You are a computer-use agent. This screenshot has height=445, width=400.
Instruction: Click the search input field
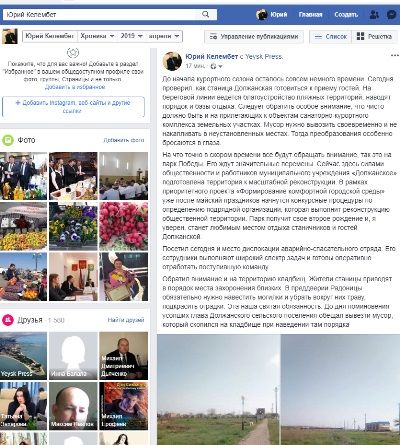click(x=99, y=14)
